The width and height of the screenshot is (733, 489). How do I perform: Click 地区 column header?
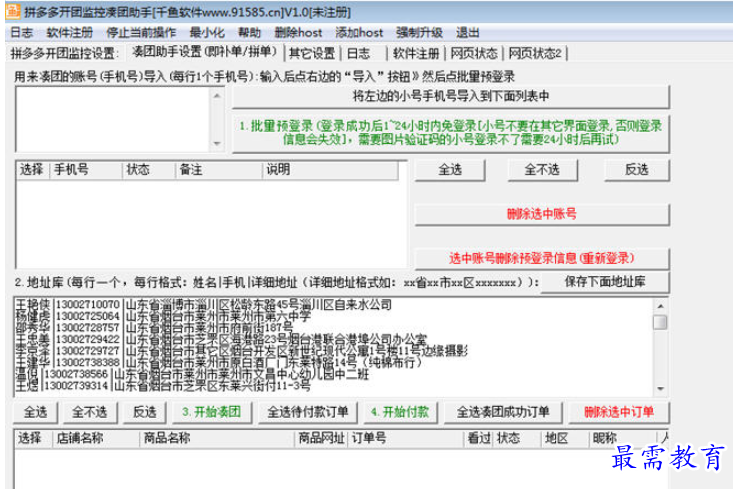565,439
